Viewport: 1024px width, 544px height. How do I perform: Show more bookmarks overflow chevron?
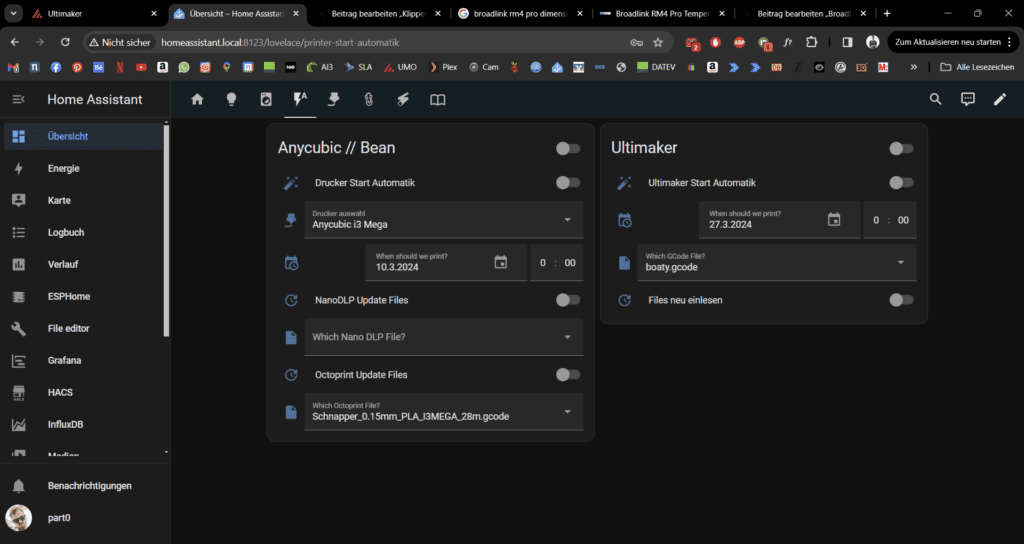coord(913,67)
